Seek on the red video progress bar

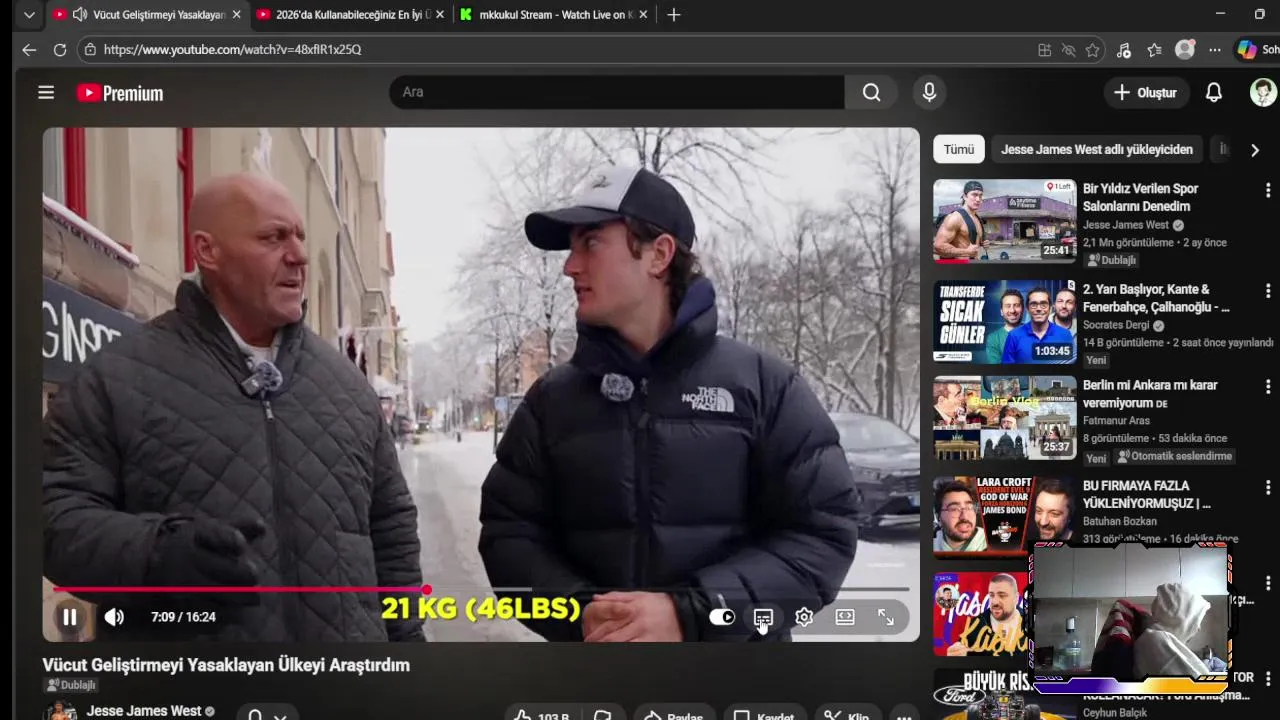point(481,589)
